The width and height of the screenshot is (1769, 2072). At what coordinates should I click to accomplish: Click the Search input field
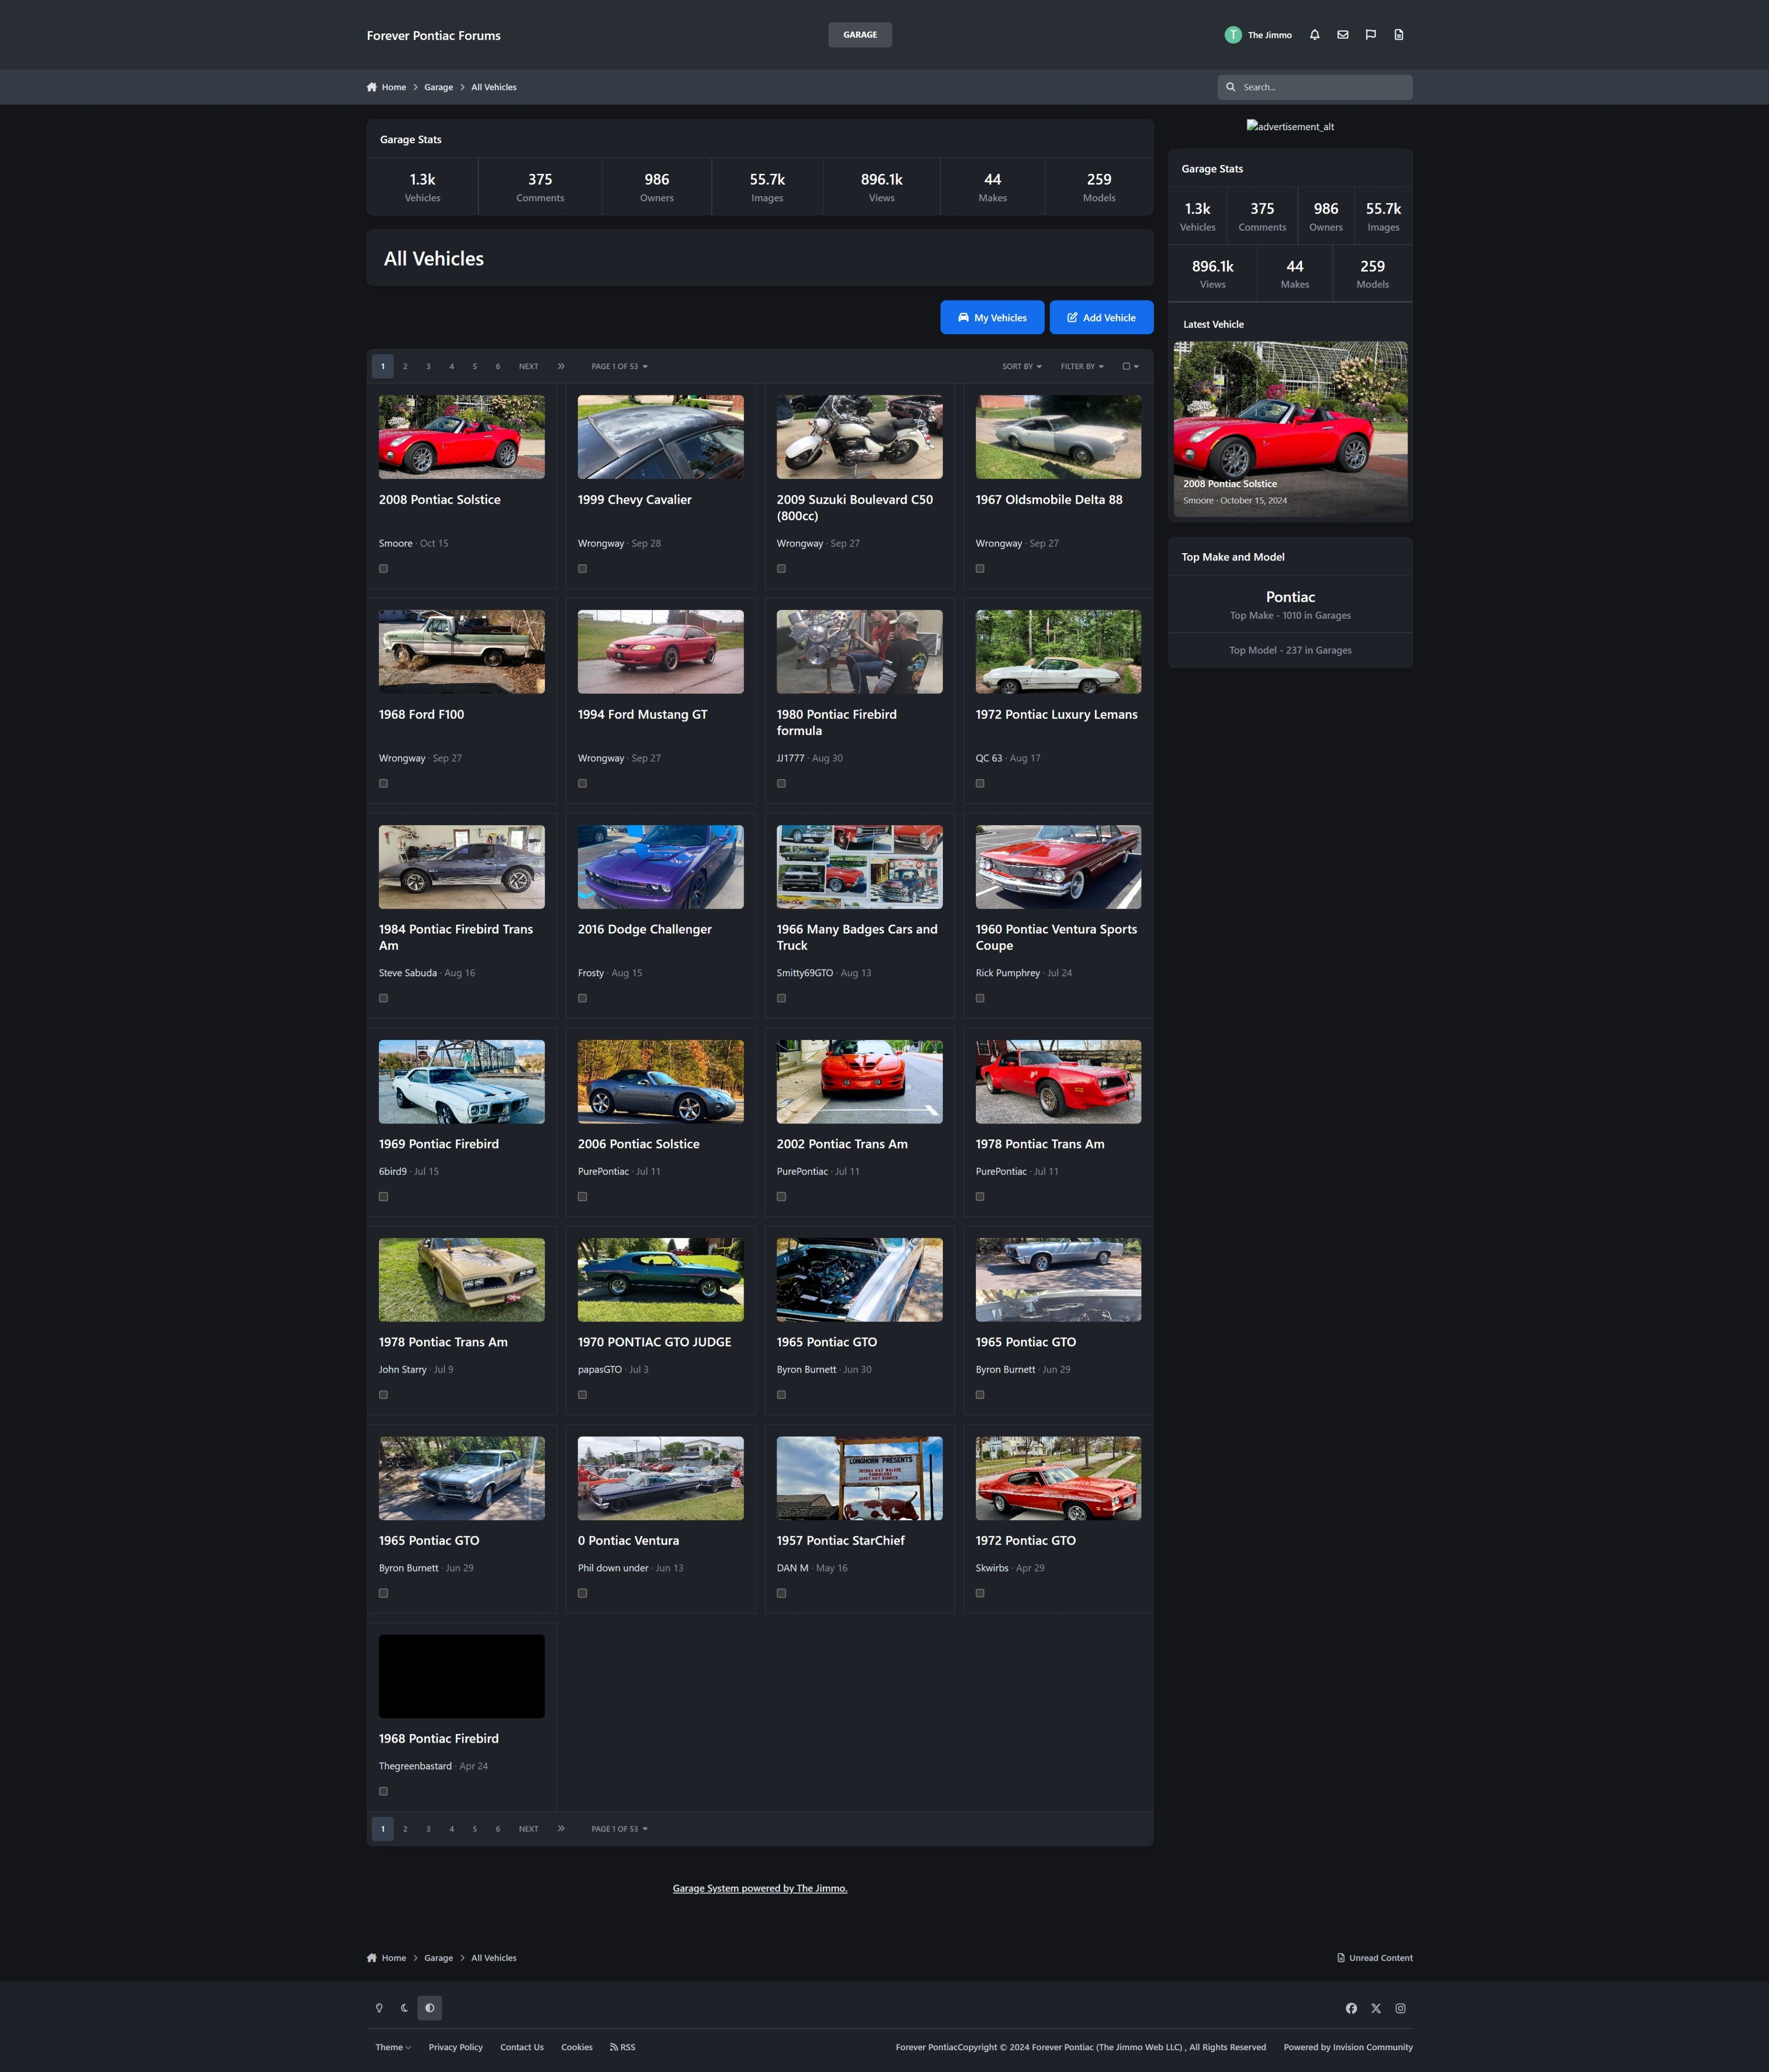click(x=1314, y=87)
